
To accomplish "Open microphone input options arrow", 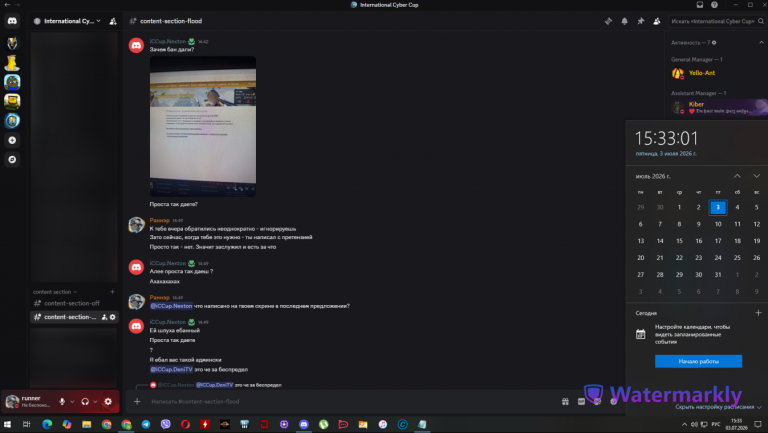I will pos(72,402).
